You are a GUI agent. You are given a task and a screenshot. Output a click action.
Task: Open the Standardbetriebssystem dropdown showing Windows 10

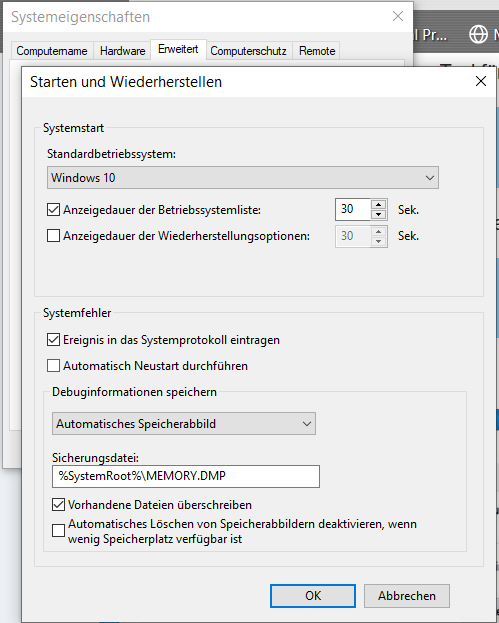243,178
